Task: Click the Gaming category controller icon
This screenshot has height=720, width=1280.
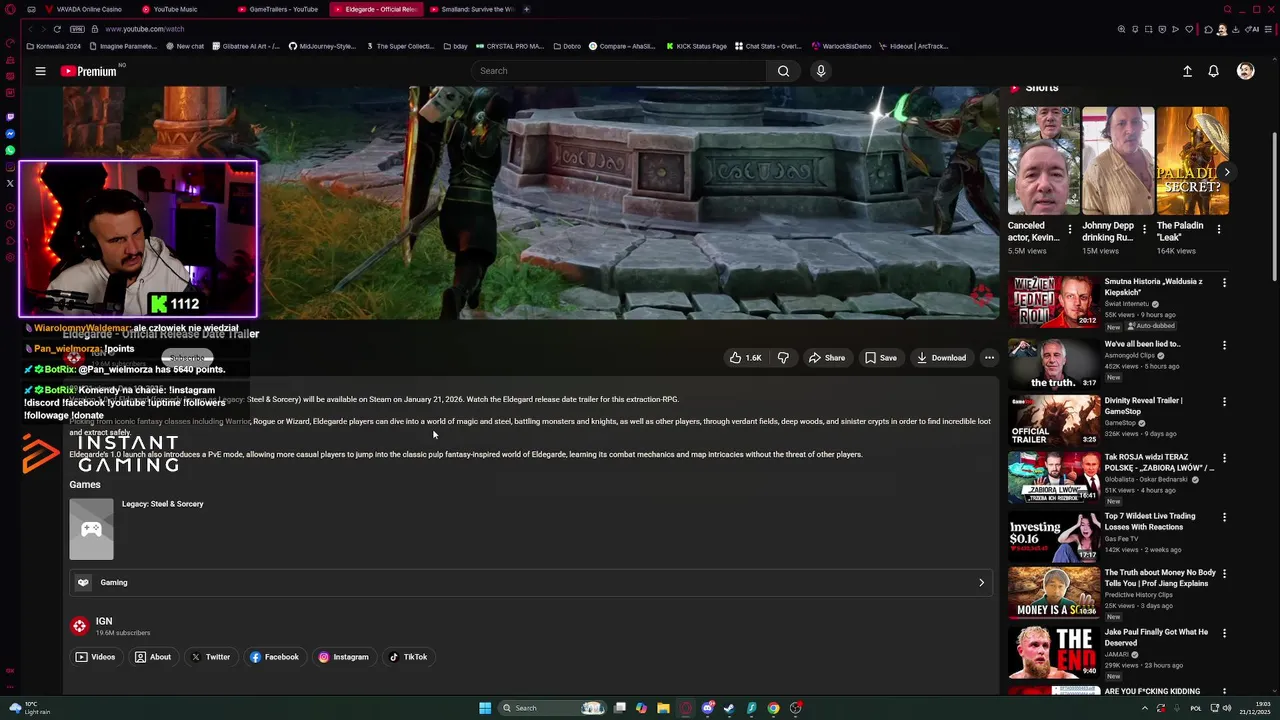Action: point(83,582)
